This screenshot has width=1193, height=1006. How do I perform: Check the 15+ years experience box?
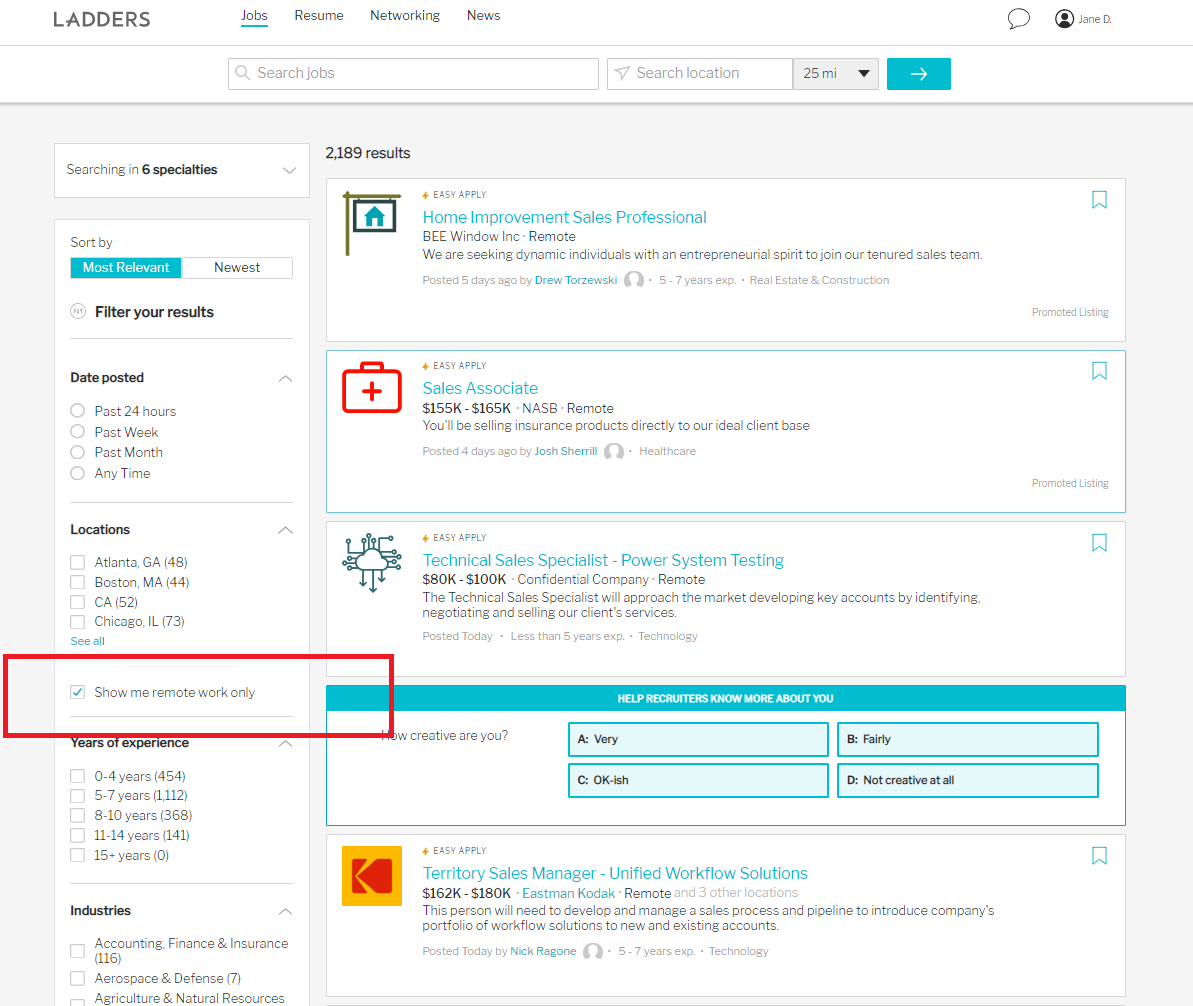[78, 855]
